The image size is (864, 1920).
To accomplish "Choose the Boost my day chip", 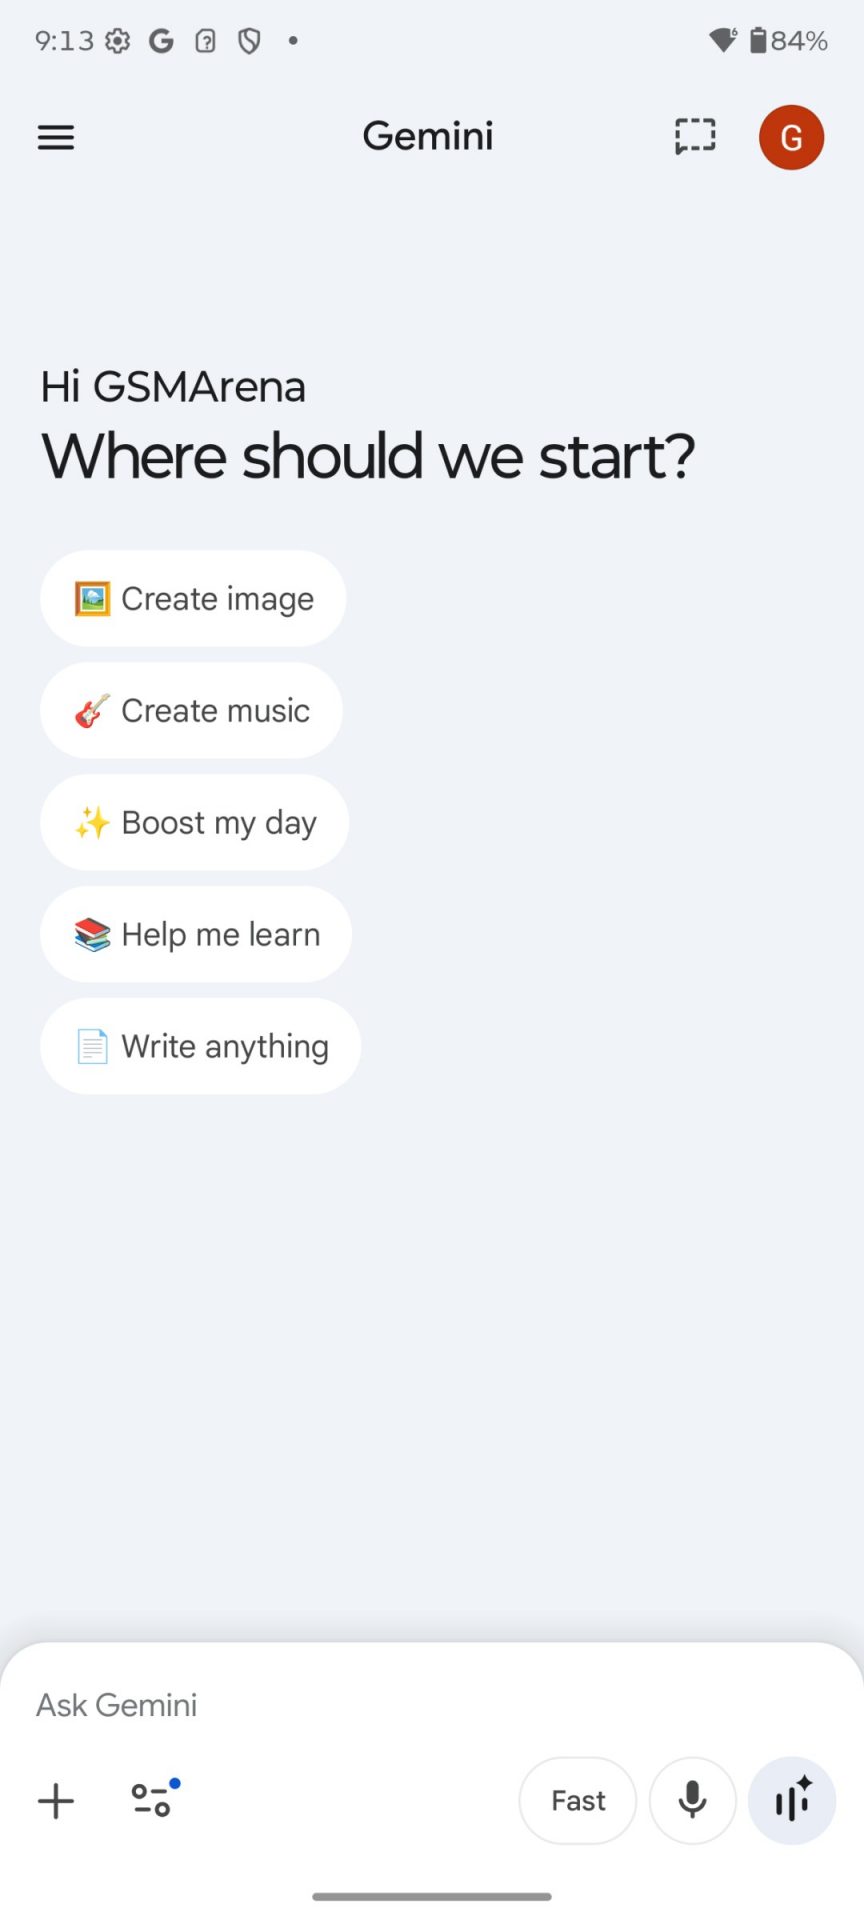I will (195, 823).
